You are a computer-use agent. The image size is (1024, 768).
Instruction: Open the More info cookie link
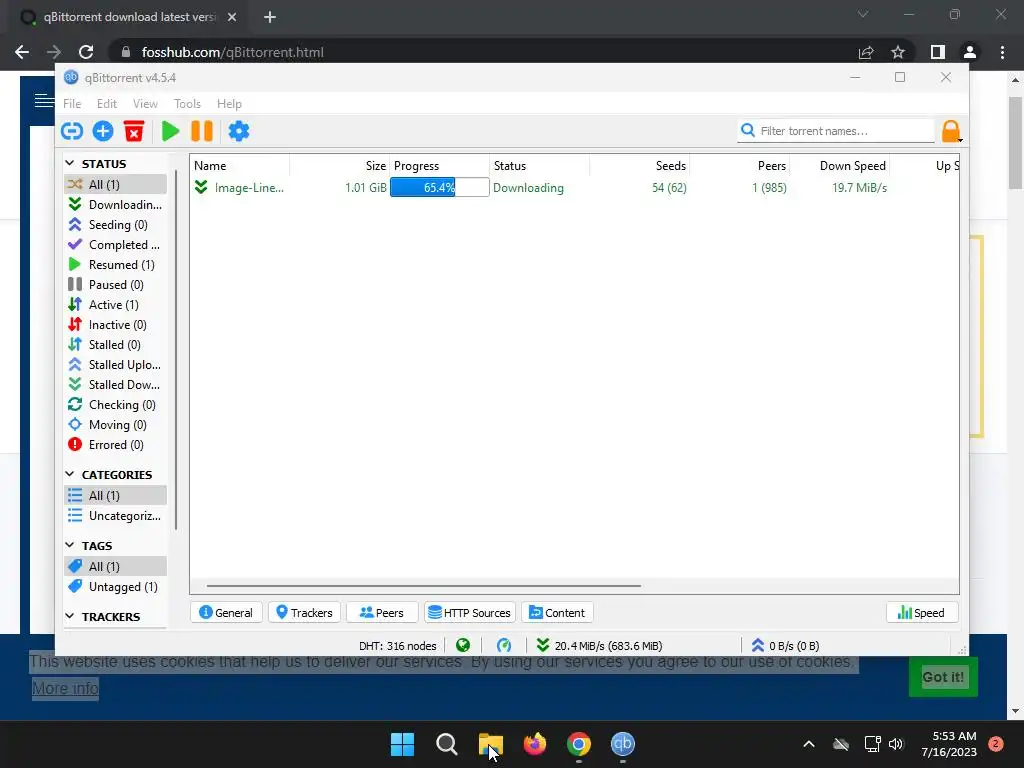tap(65, 688)
